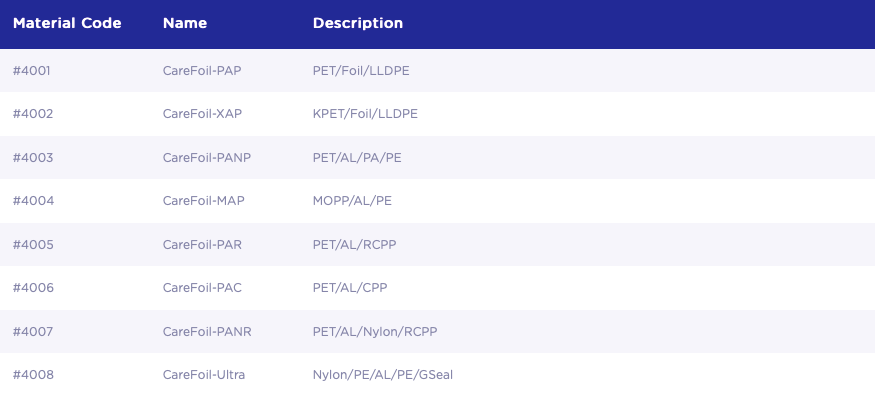Select the CareFoil-PAR name

(203, 245)
